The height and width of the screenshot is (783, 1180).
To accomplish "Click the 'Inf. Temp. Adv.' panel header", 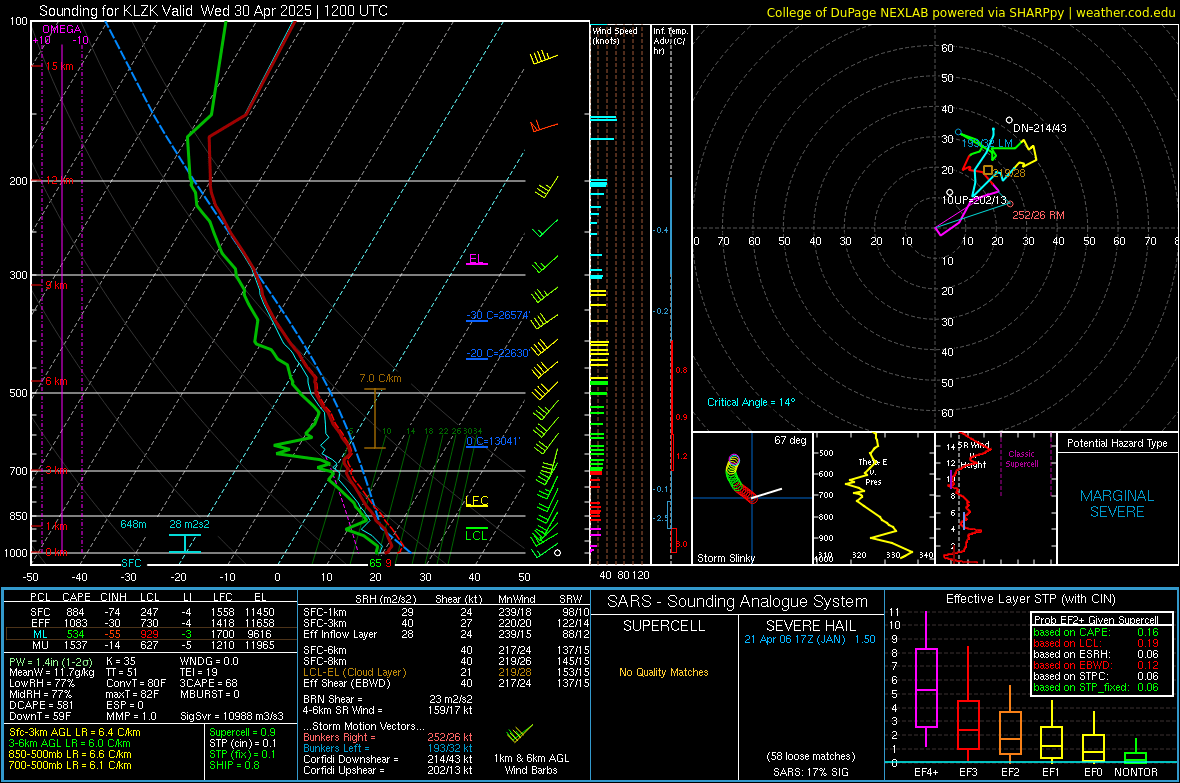I will click(x=670, y=41).
